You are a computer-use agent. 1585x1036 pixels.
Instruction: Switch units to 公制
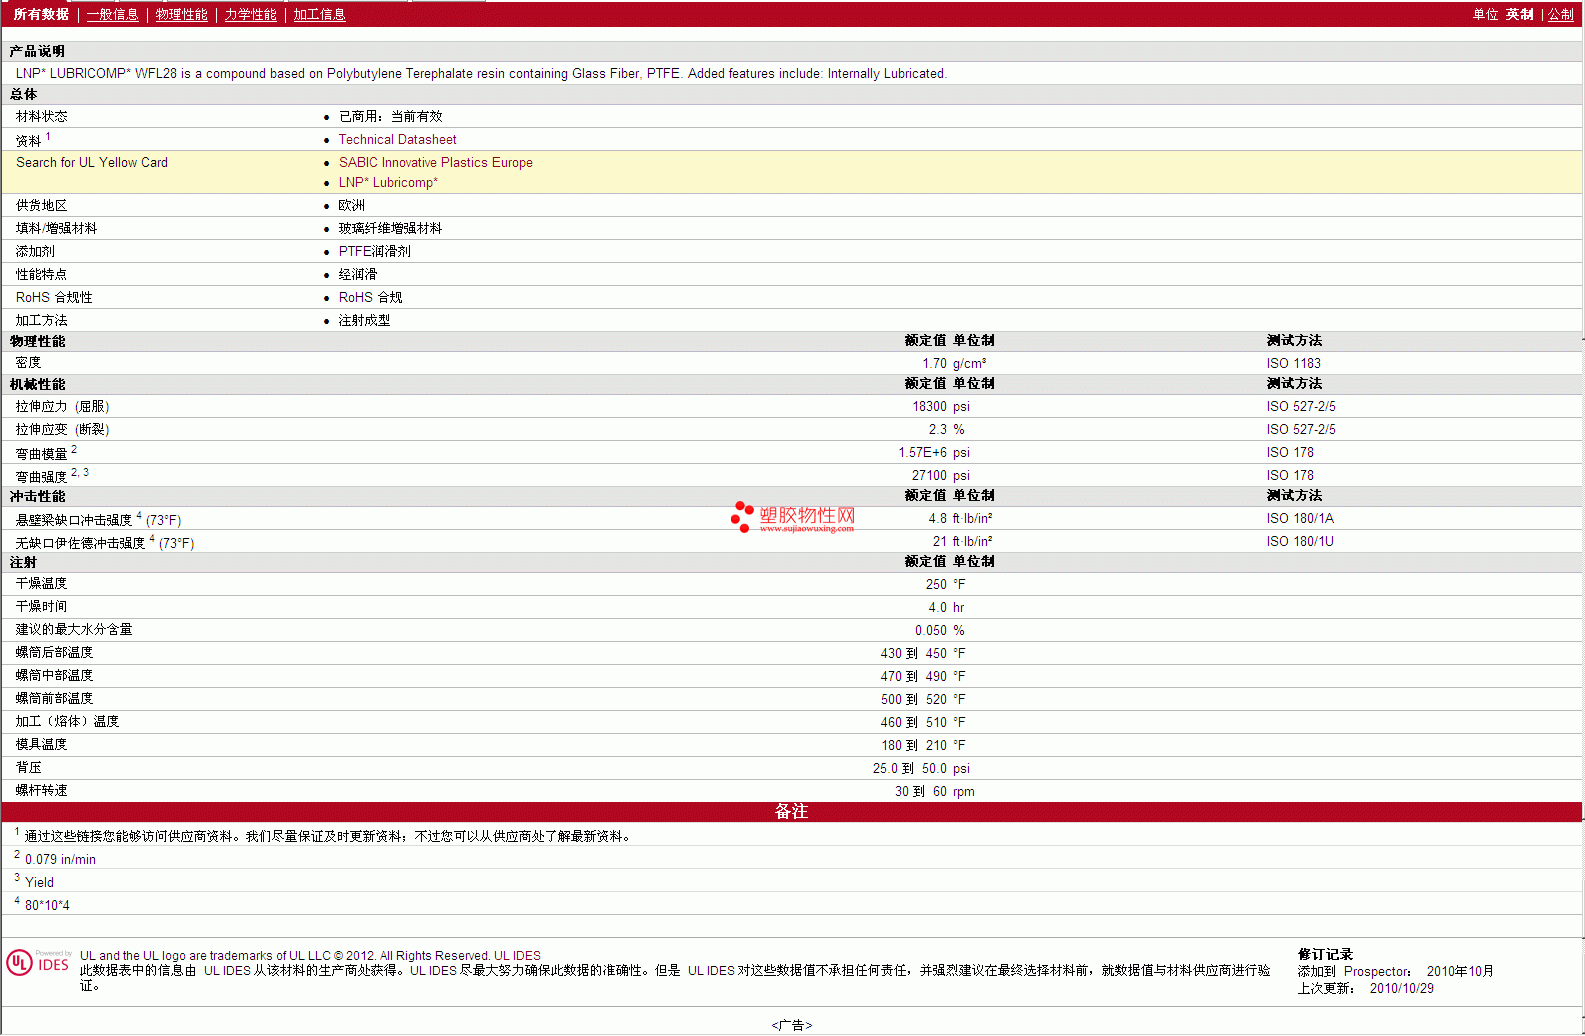[1561, 14]
